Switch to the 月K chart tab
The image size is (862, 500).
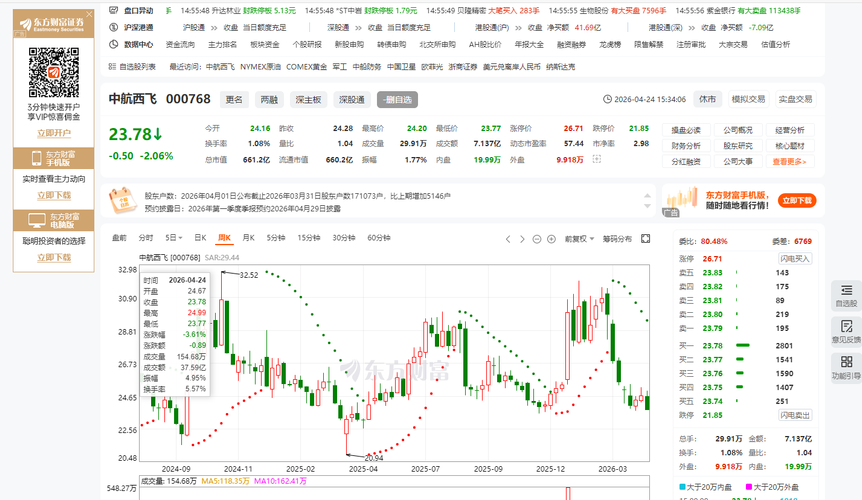tap(248, 238)
